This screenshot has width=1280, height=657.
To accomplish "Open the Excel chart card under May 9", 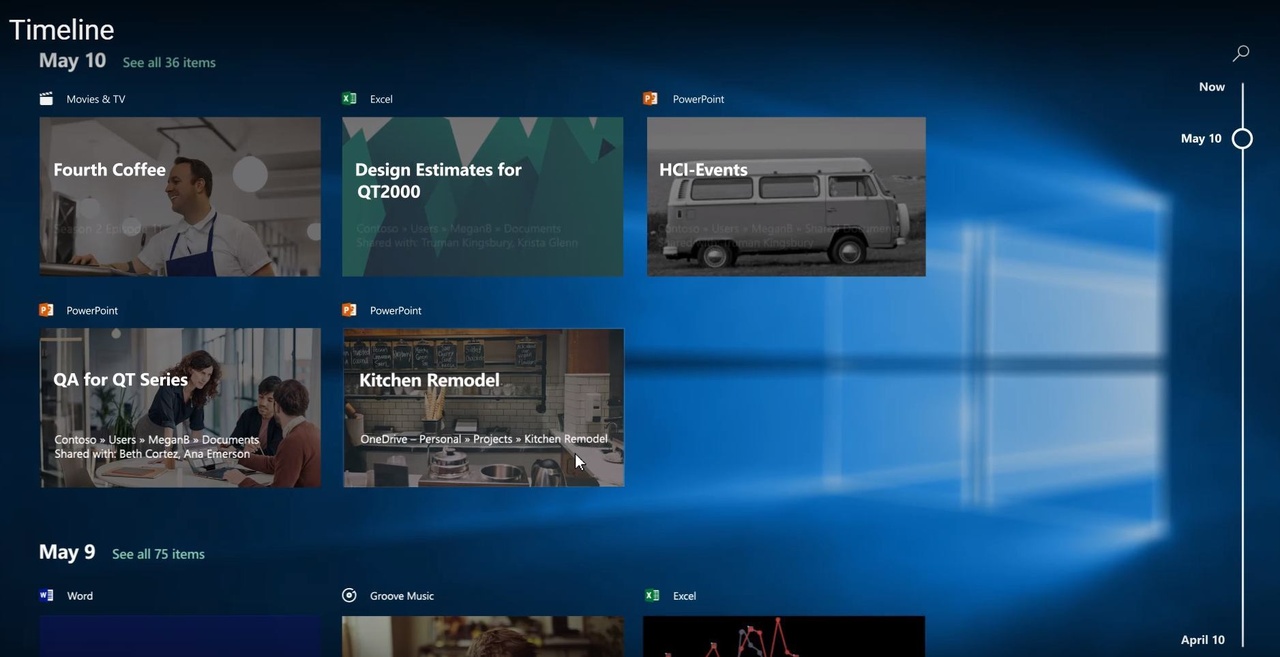I will (x=784, y=636).
